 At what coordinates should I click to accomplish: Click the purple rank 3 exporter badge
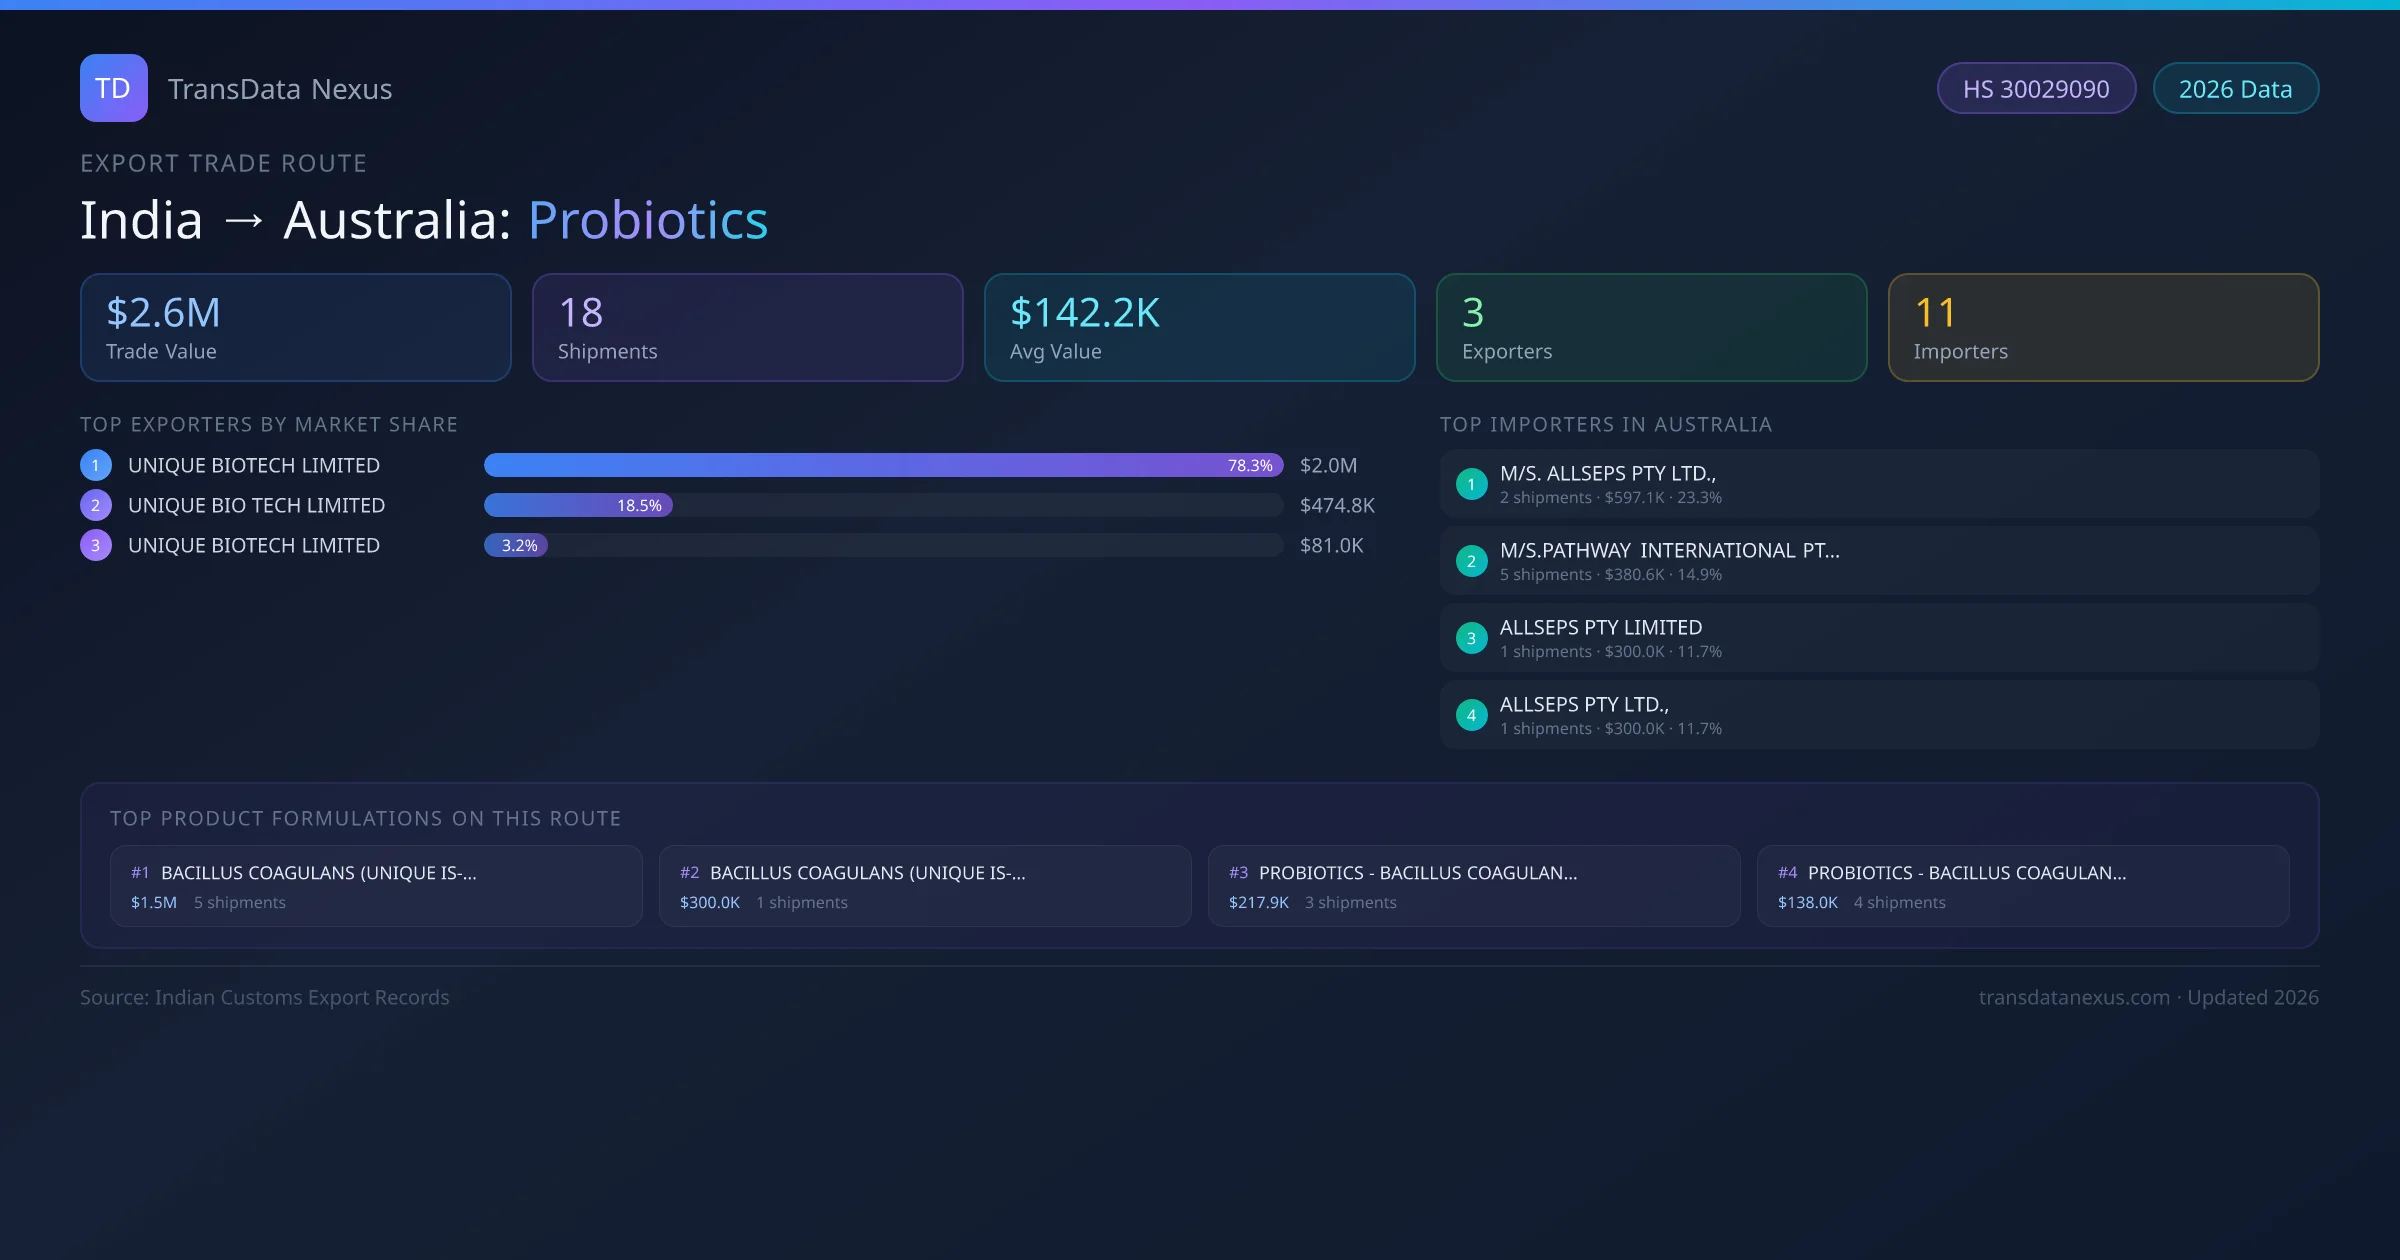pos(96,545)
